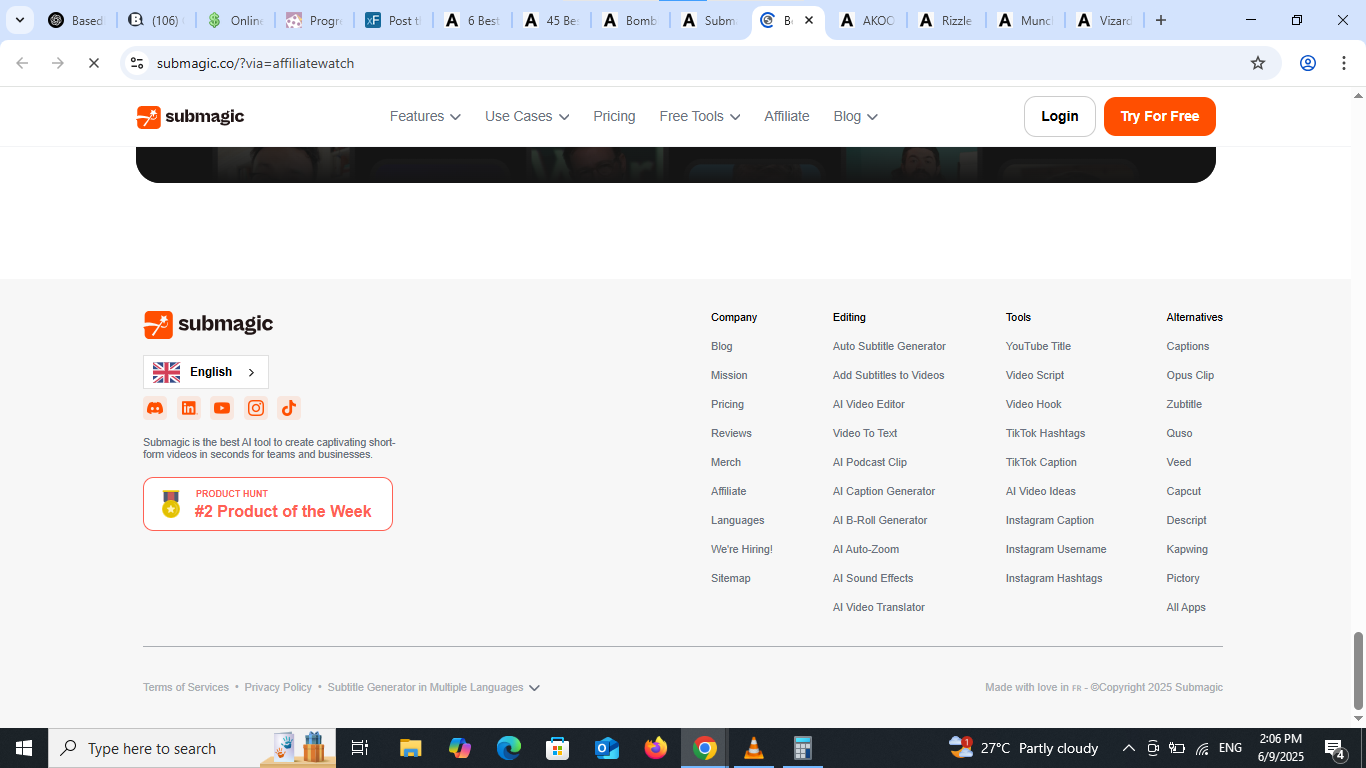Open AI B-Roll Generator link
1366x768 pixels.
(880, 520)
